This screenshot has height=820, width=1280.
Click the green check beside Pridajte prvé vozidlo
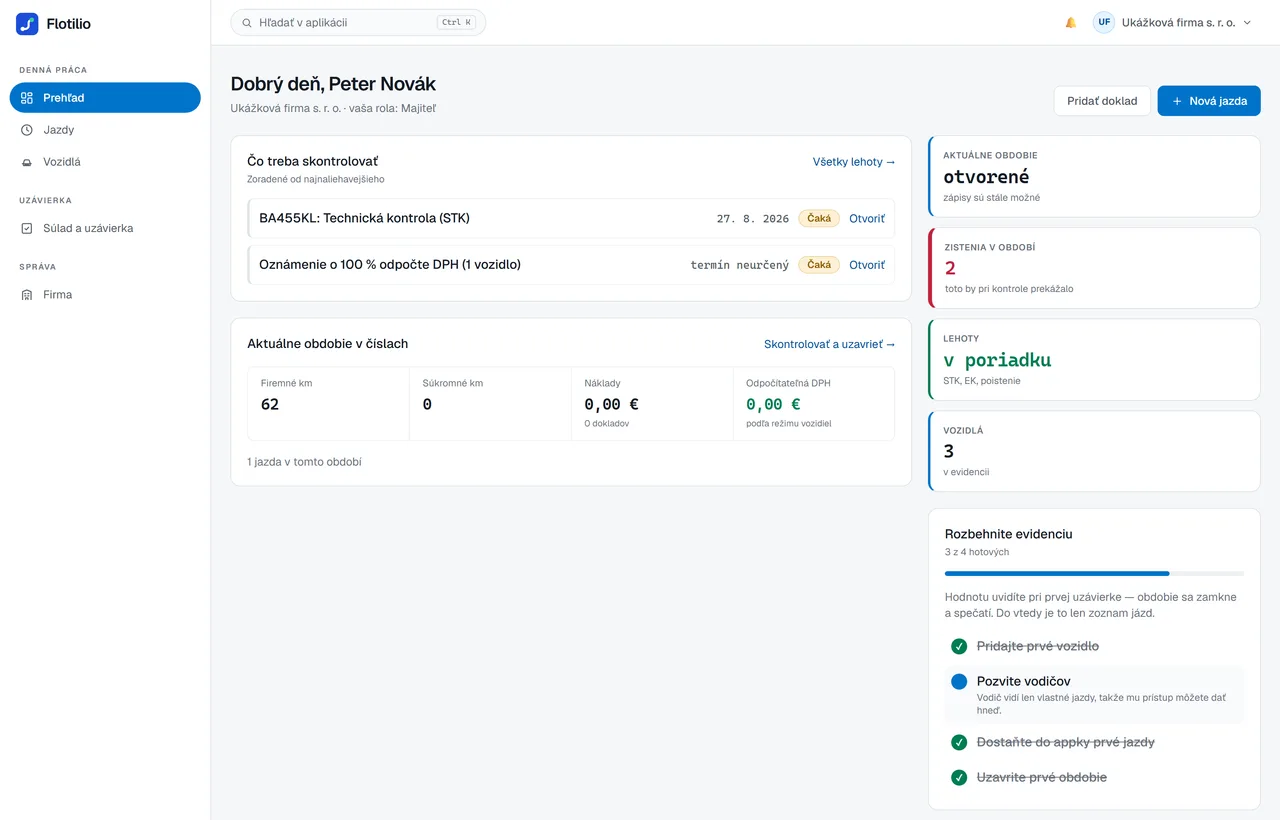[x=959, y=646]
